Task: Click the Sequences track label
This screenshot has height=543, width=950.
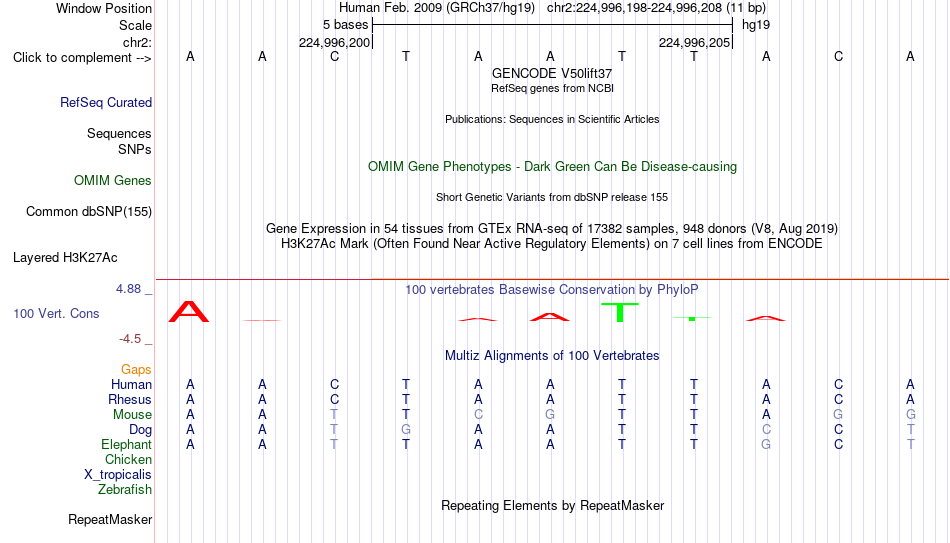Action: point(119,133)
